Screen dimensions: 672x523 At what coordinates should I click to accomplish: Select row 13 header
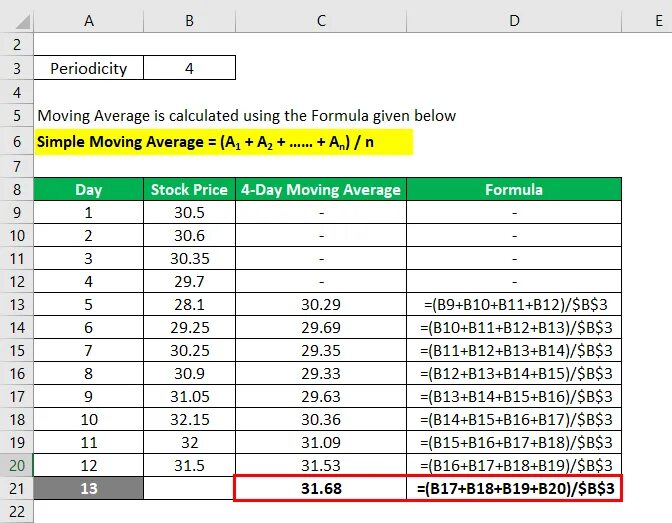tap(17, 304)
